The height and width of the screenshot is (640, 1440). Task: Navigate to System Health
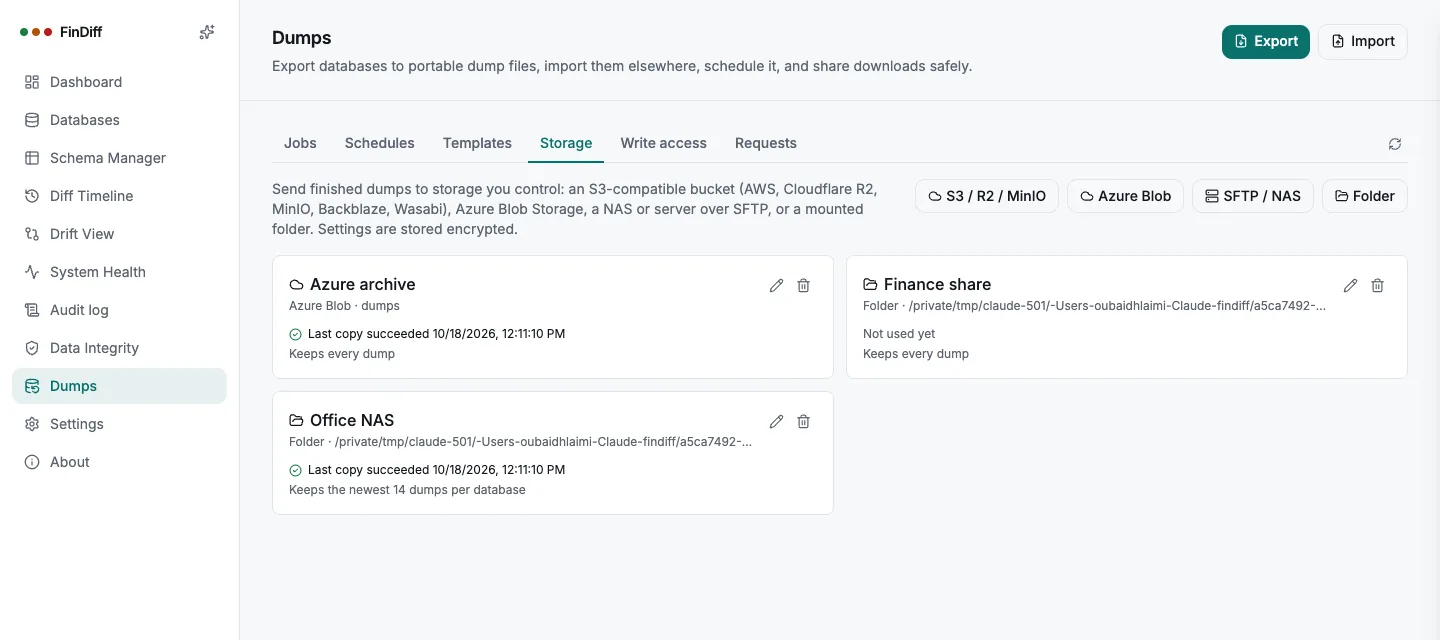[119, 272]
